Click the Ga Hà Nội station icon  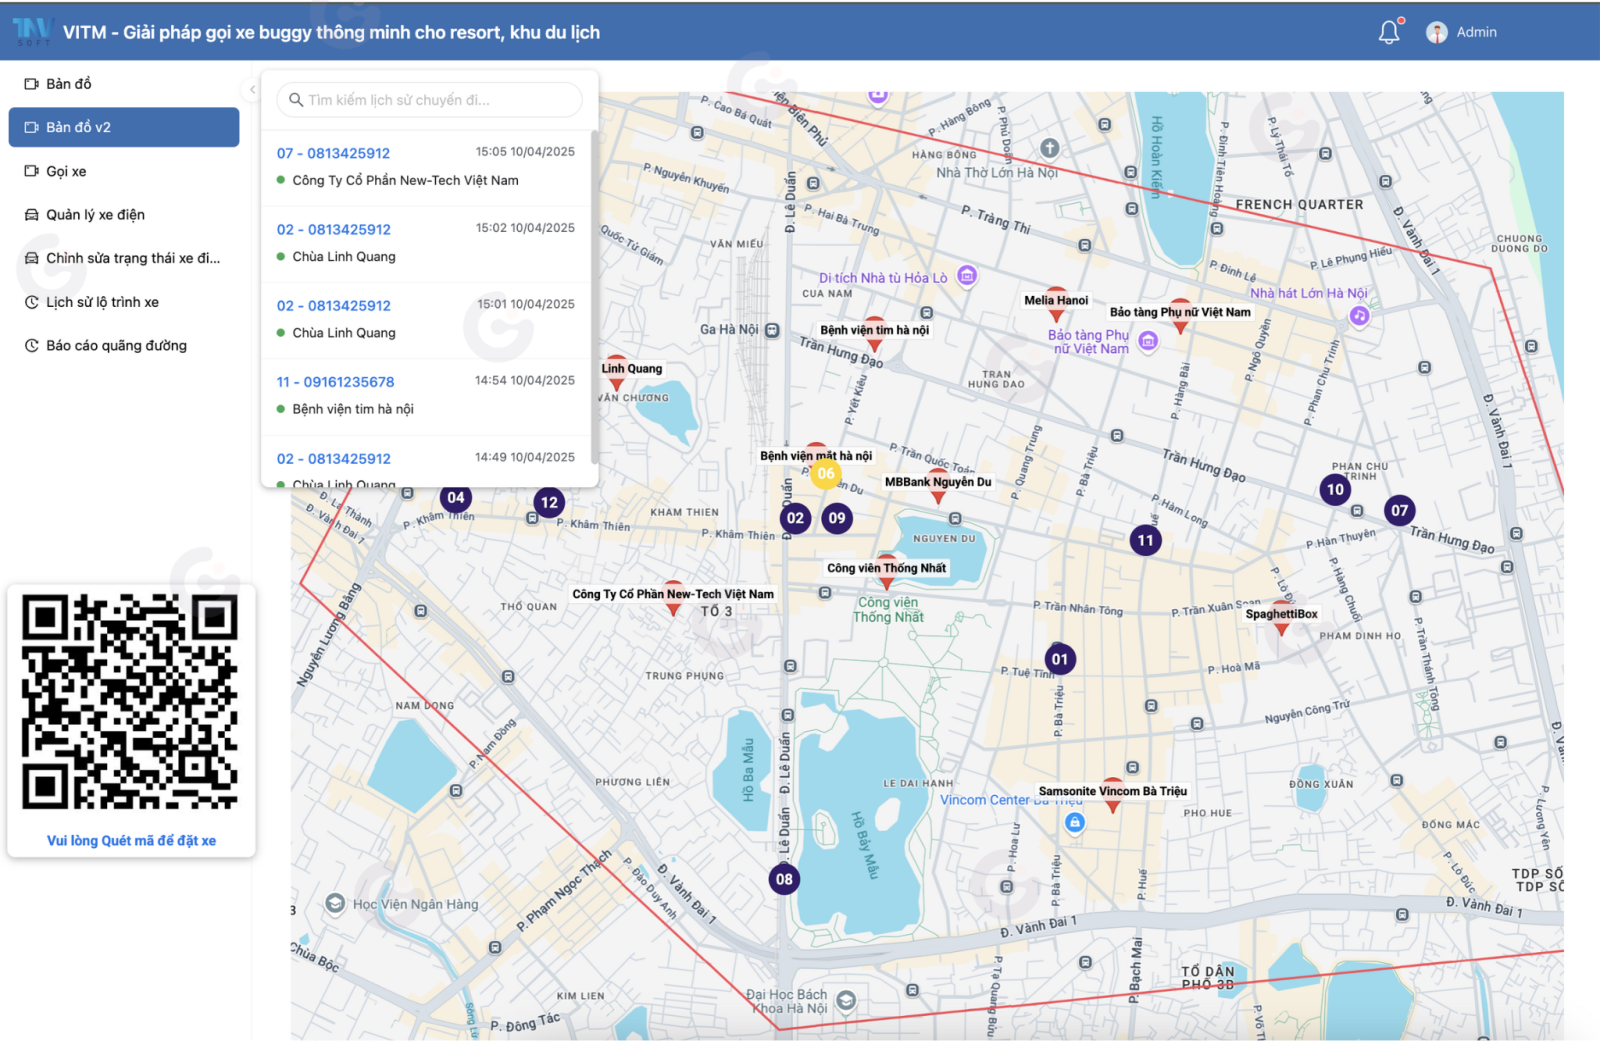click(x=772, y=330)
